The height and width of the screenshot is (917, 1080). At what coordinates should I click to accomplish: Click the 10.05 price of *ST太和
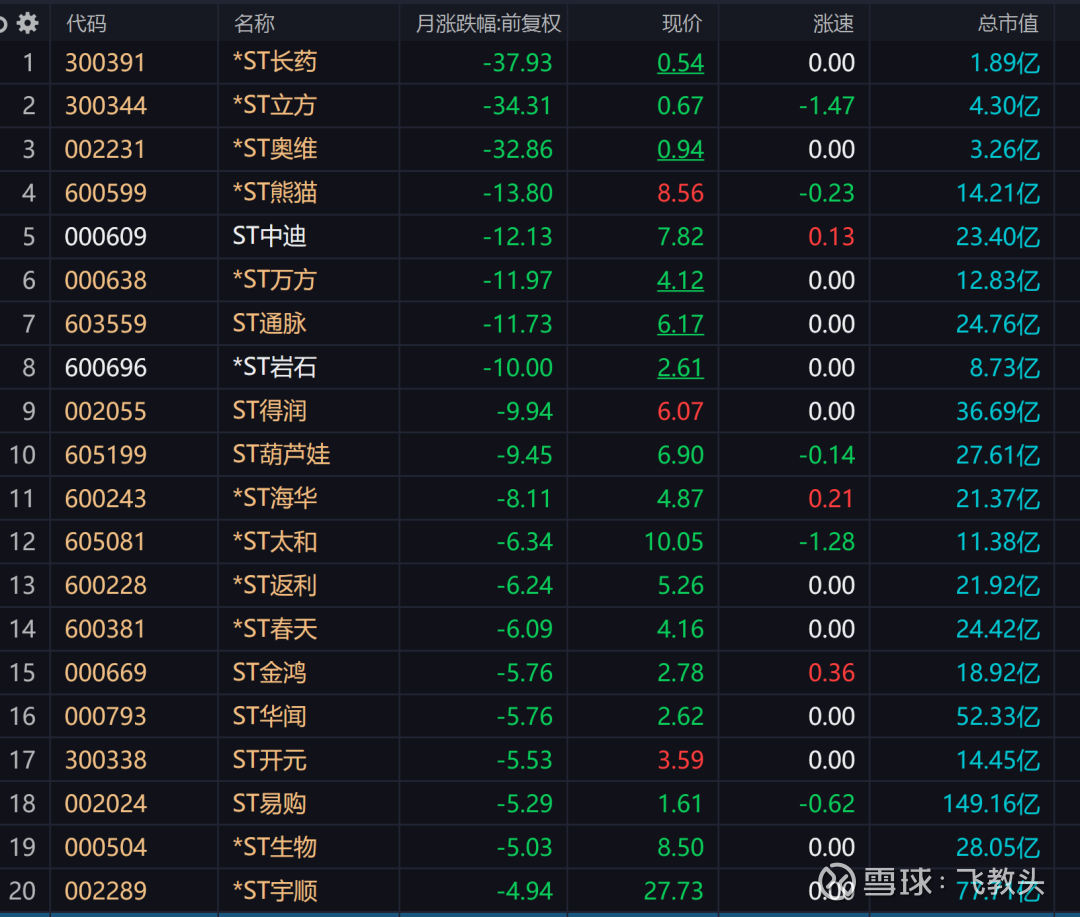pyautogui.click(x=674, y=542)
